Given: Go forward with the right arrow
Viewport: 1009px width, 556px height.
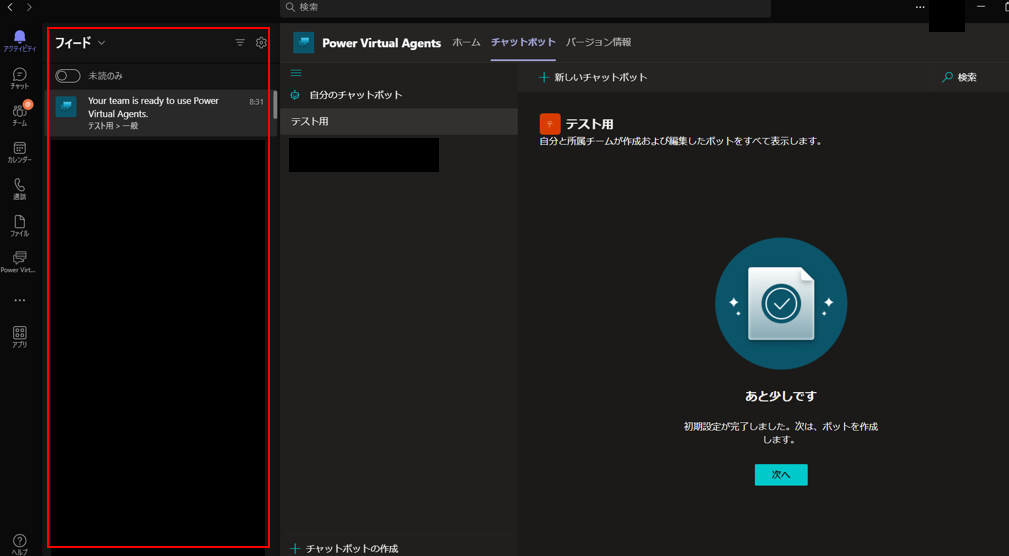Looking at the screenshot, I should click(29, 8).
